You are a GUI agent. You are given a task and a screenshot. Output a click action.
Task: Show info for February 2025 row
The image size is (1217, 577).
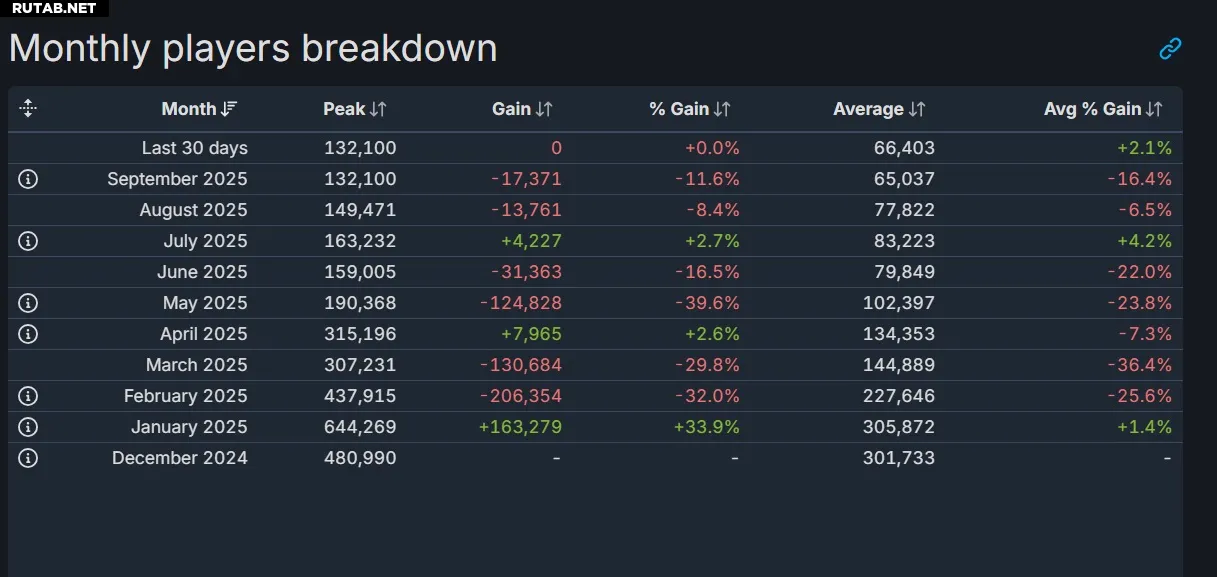28,396
